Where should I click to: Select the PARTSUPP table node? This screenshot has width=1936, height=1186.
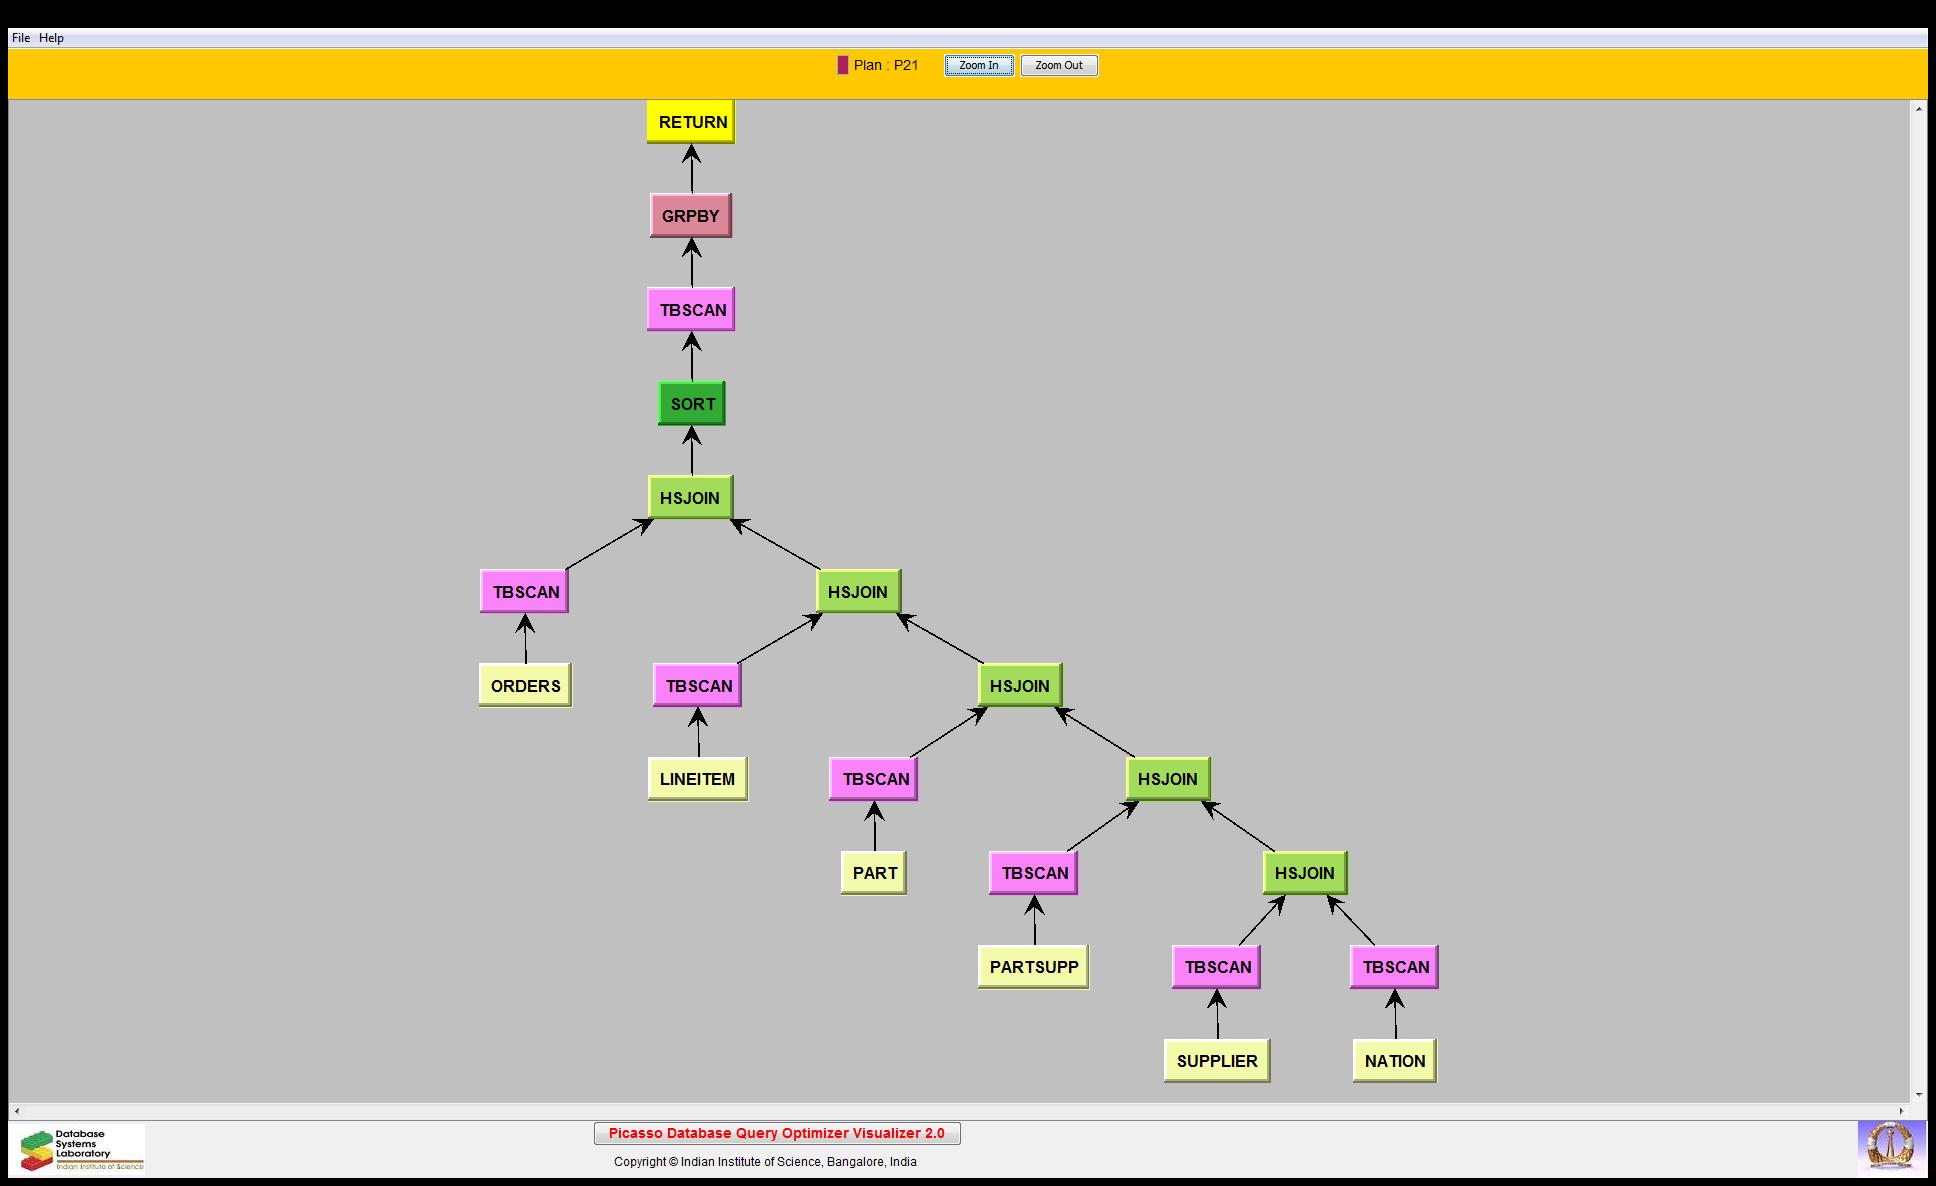point(1033,967)
